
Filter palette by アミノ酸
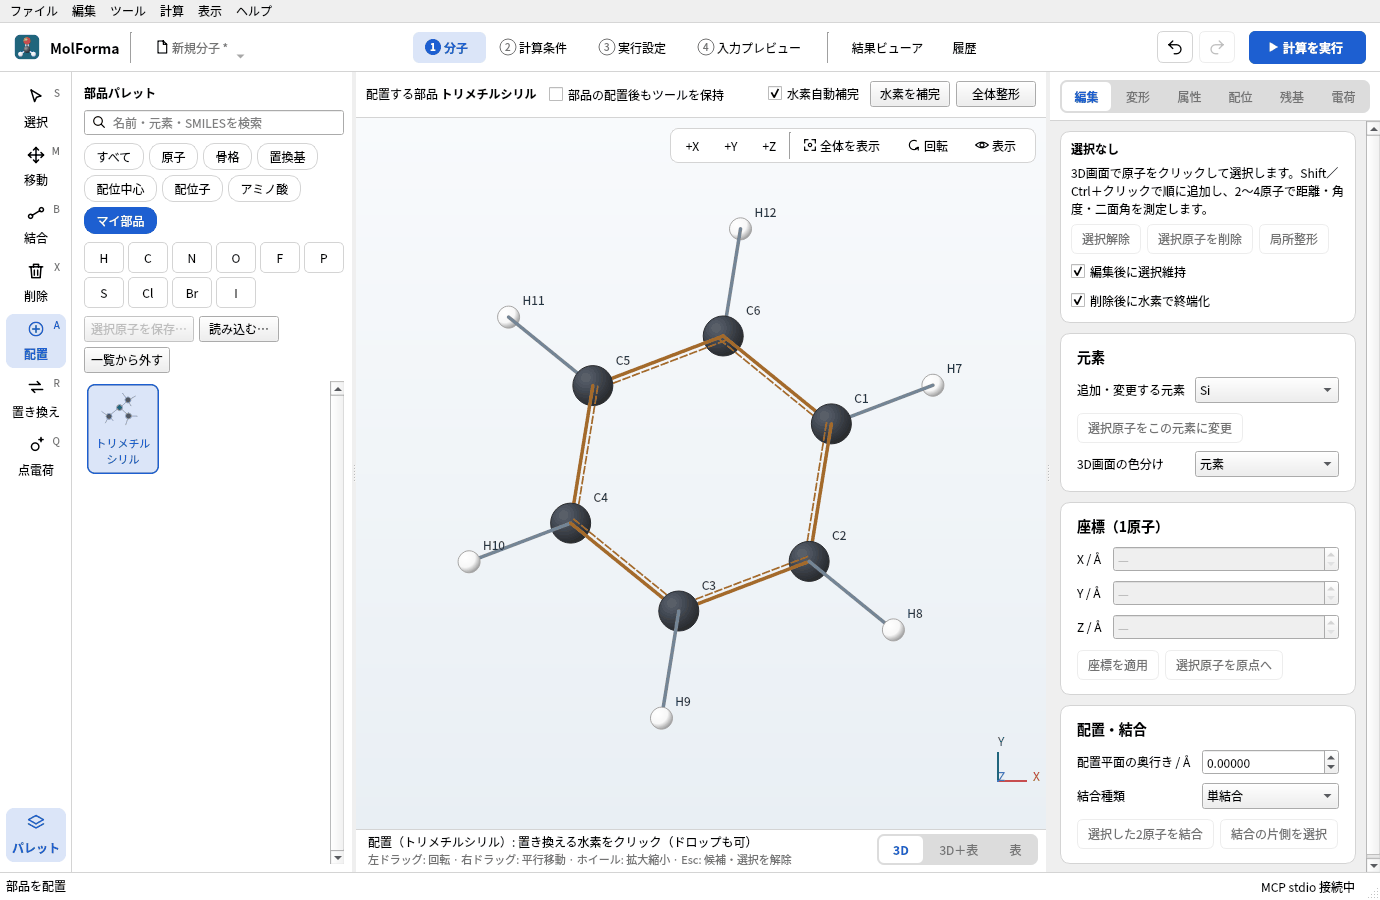pos(264,189)
